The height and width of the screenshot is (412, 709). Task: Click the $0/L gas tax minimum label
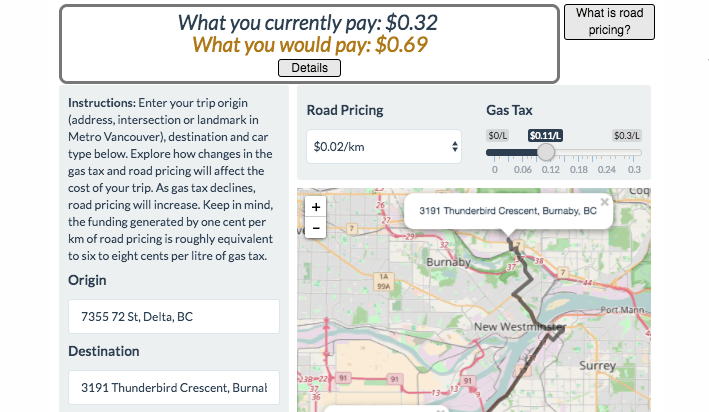pyautogui.click(x=497, y=136)
